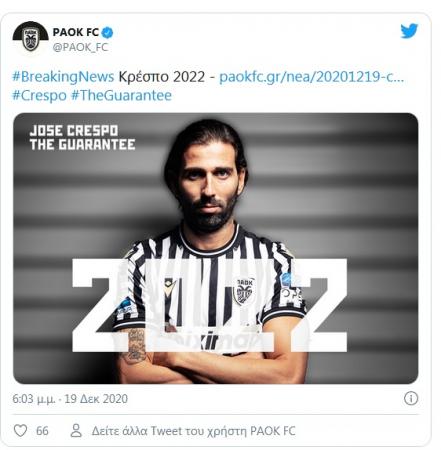This screenshot has width=441, height=450.
Task: Click the blue verified badge
Action: (x=107, y=33)
